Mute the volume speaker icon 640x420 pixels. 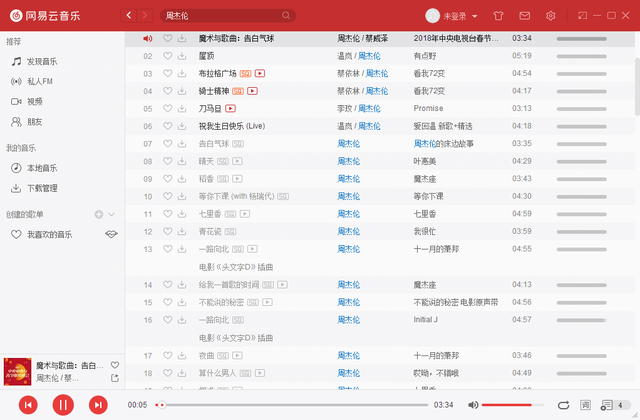pyautogui.click(x=474, y=404)
